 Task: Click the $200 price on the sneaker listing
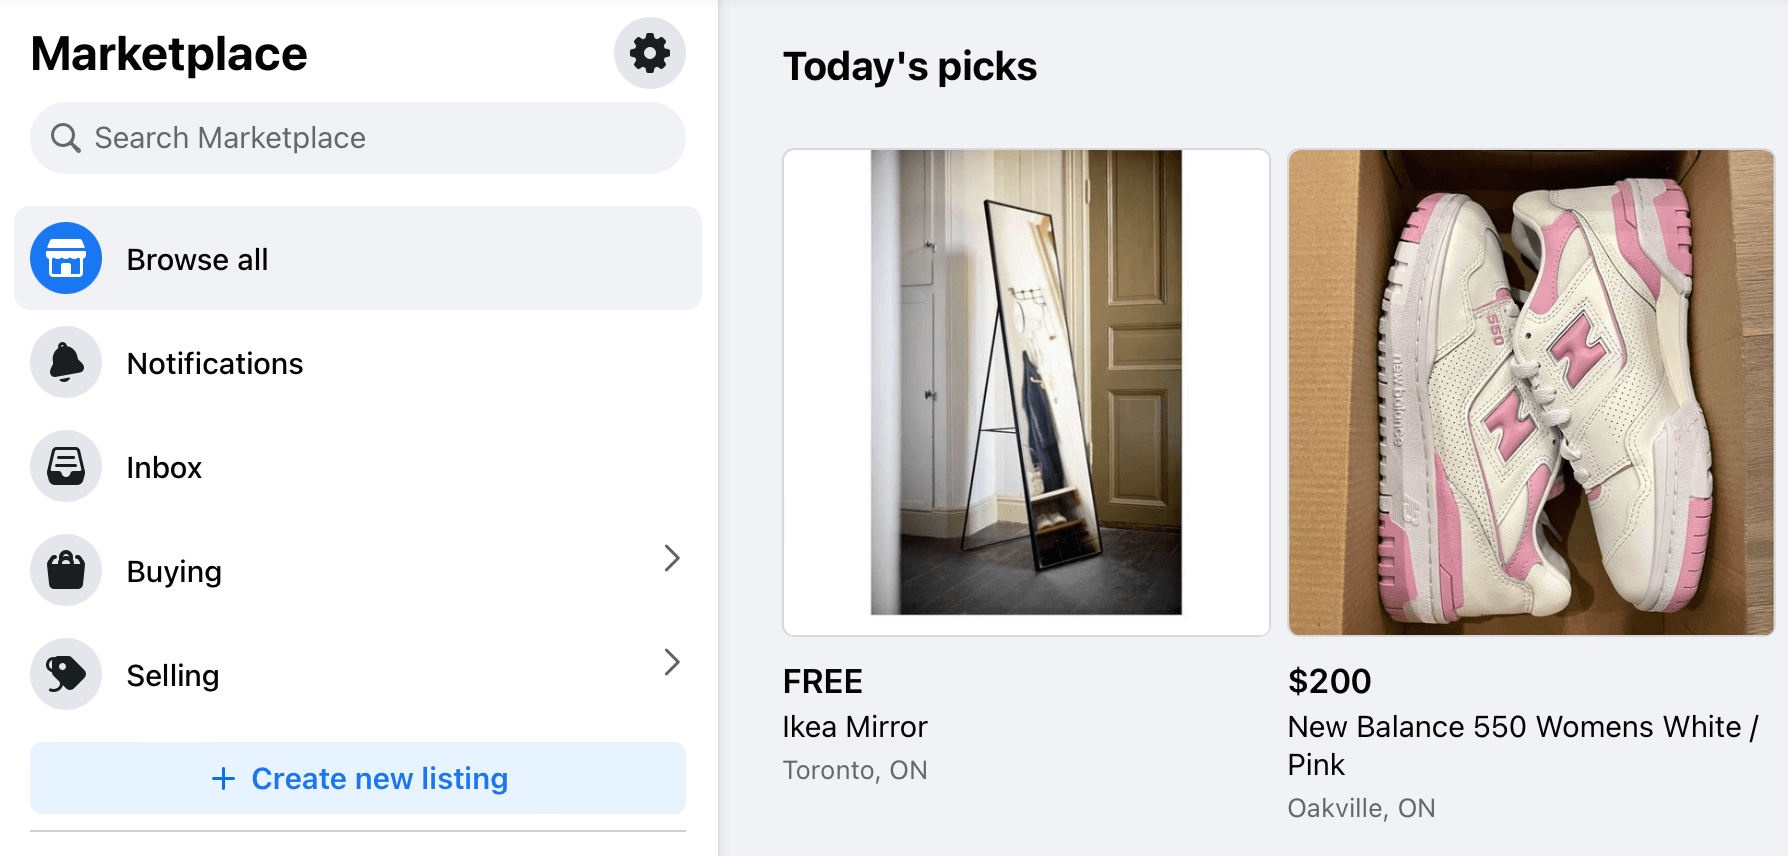[1329, 682]
